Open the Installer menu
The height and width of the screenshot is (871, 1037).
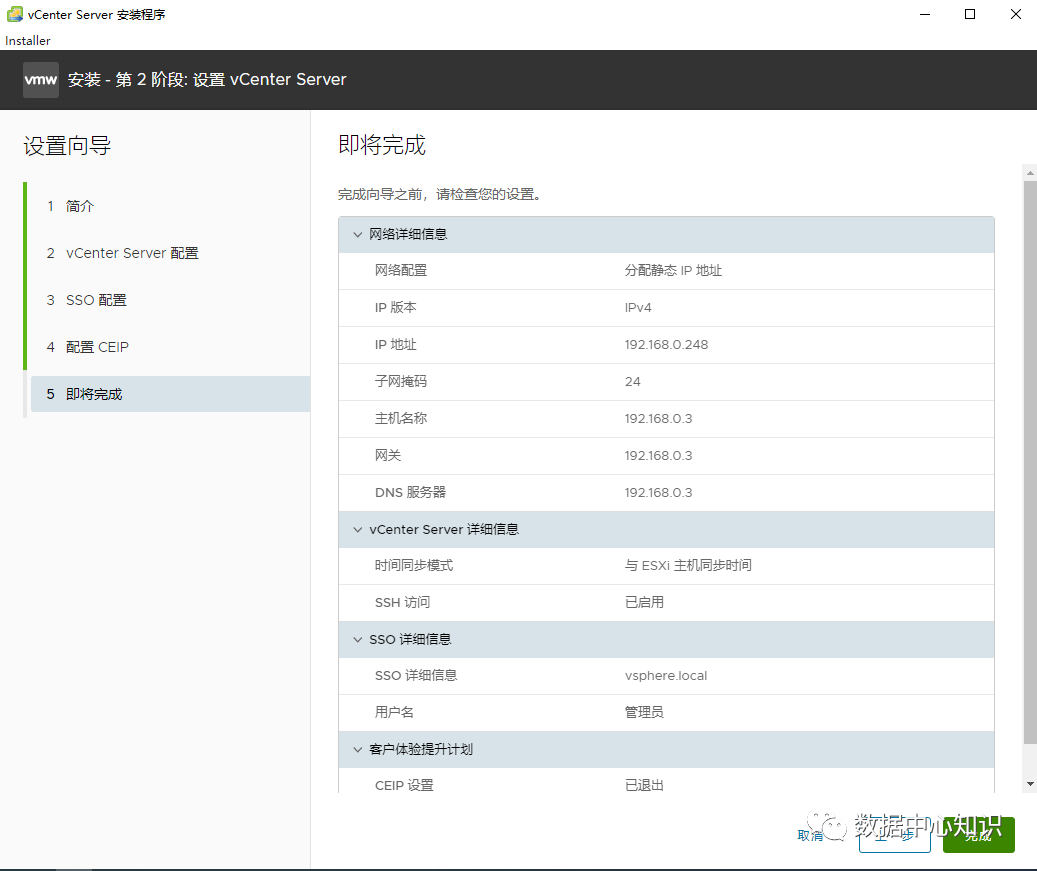point(28,40)
